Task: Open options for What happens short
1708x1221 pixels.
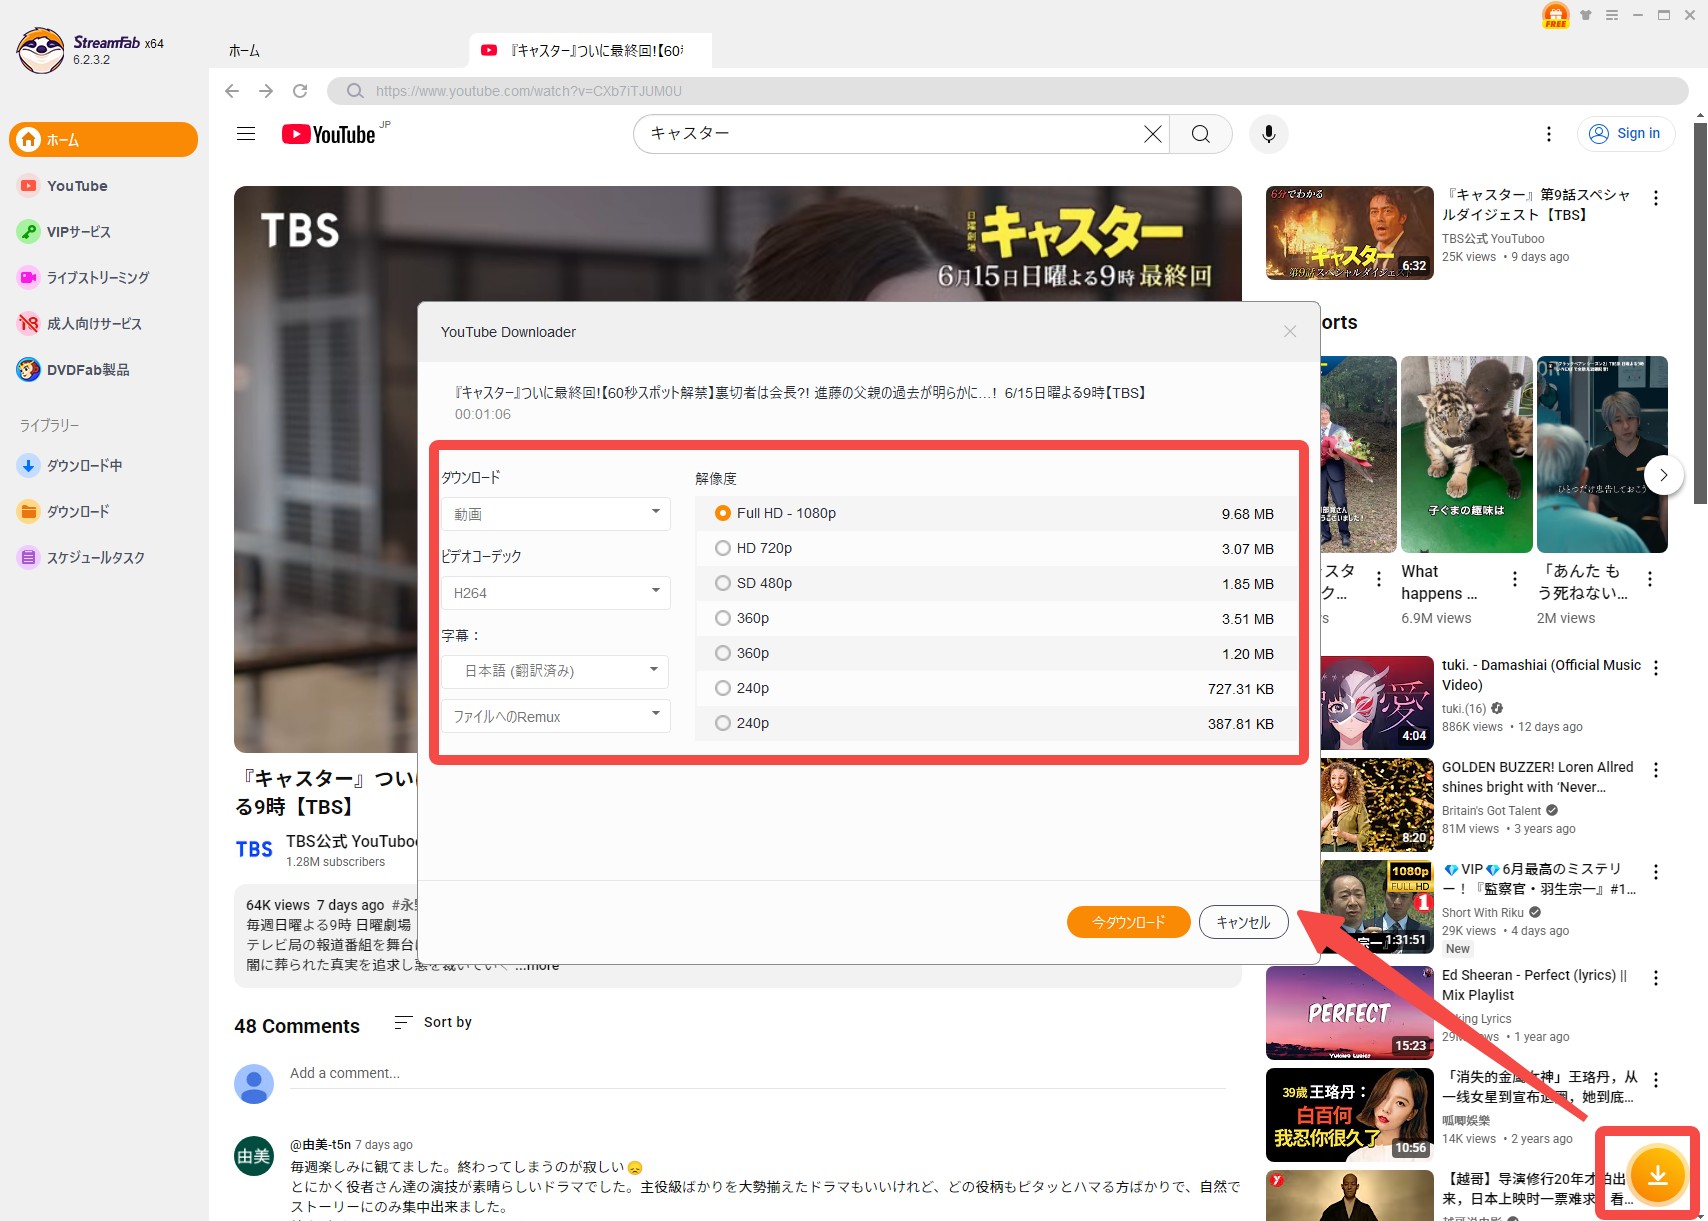Action: [1515, 579]
